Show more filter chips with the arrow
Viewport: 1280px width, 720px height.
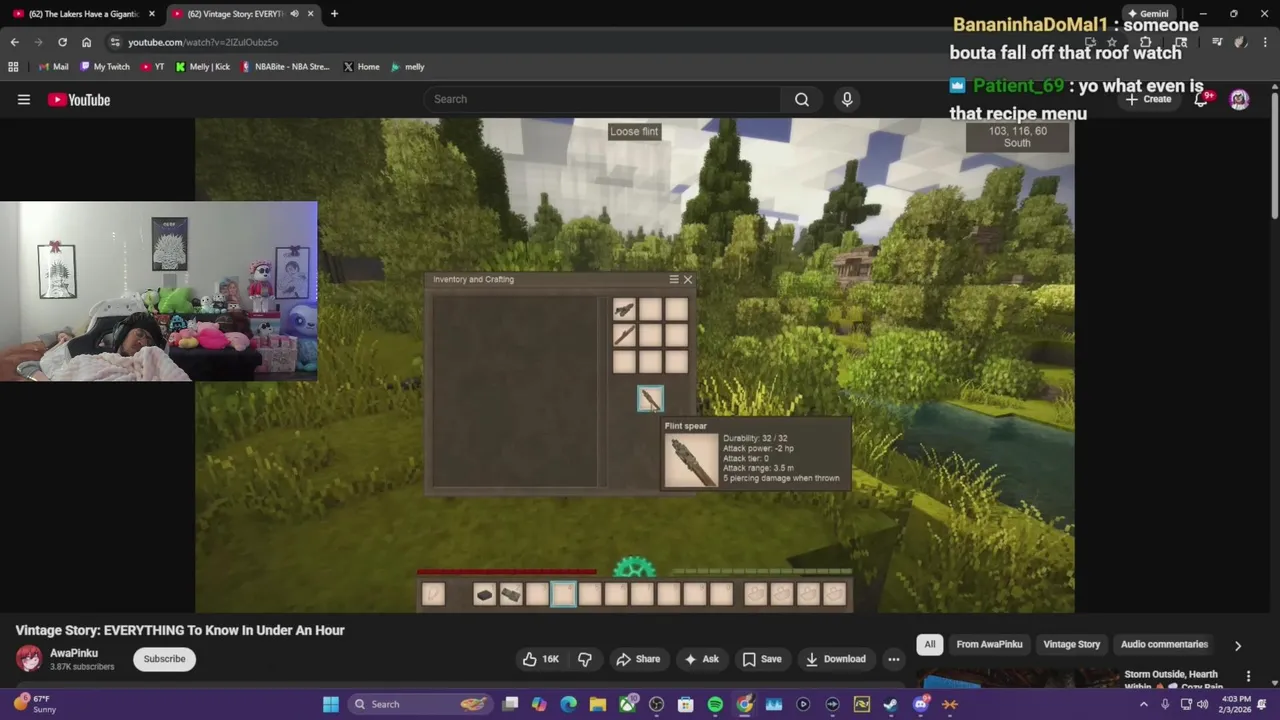click(x=1238, y=646)
